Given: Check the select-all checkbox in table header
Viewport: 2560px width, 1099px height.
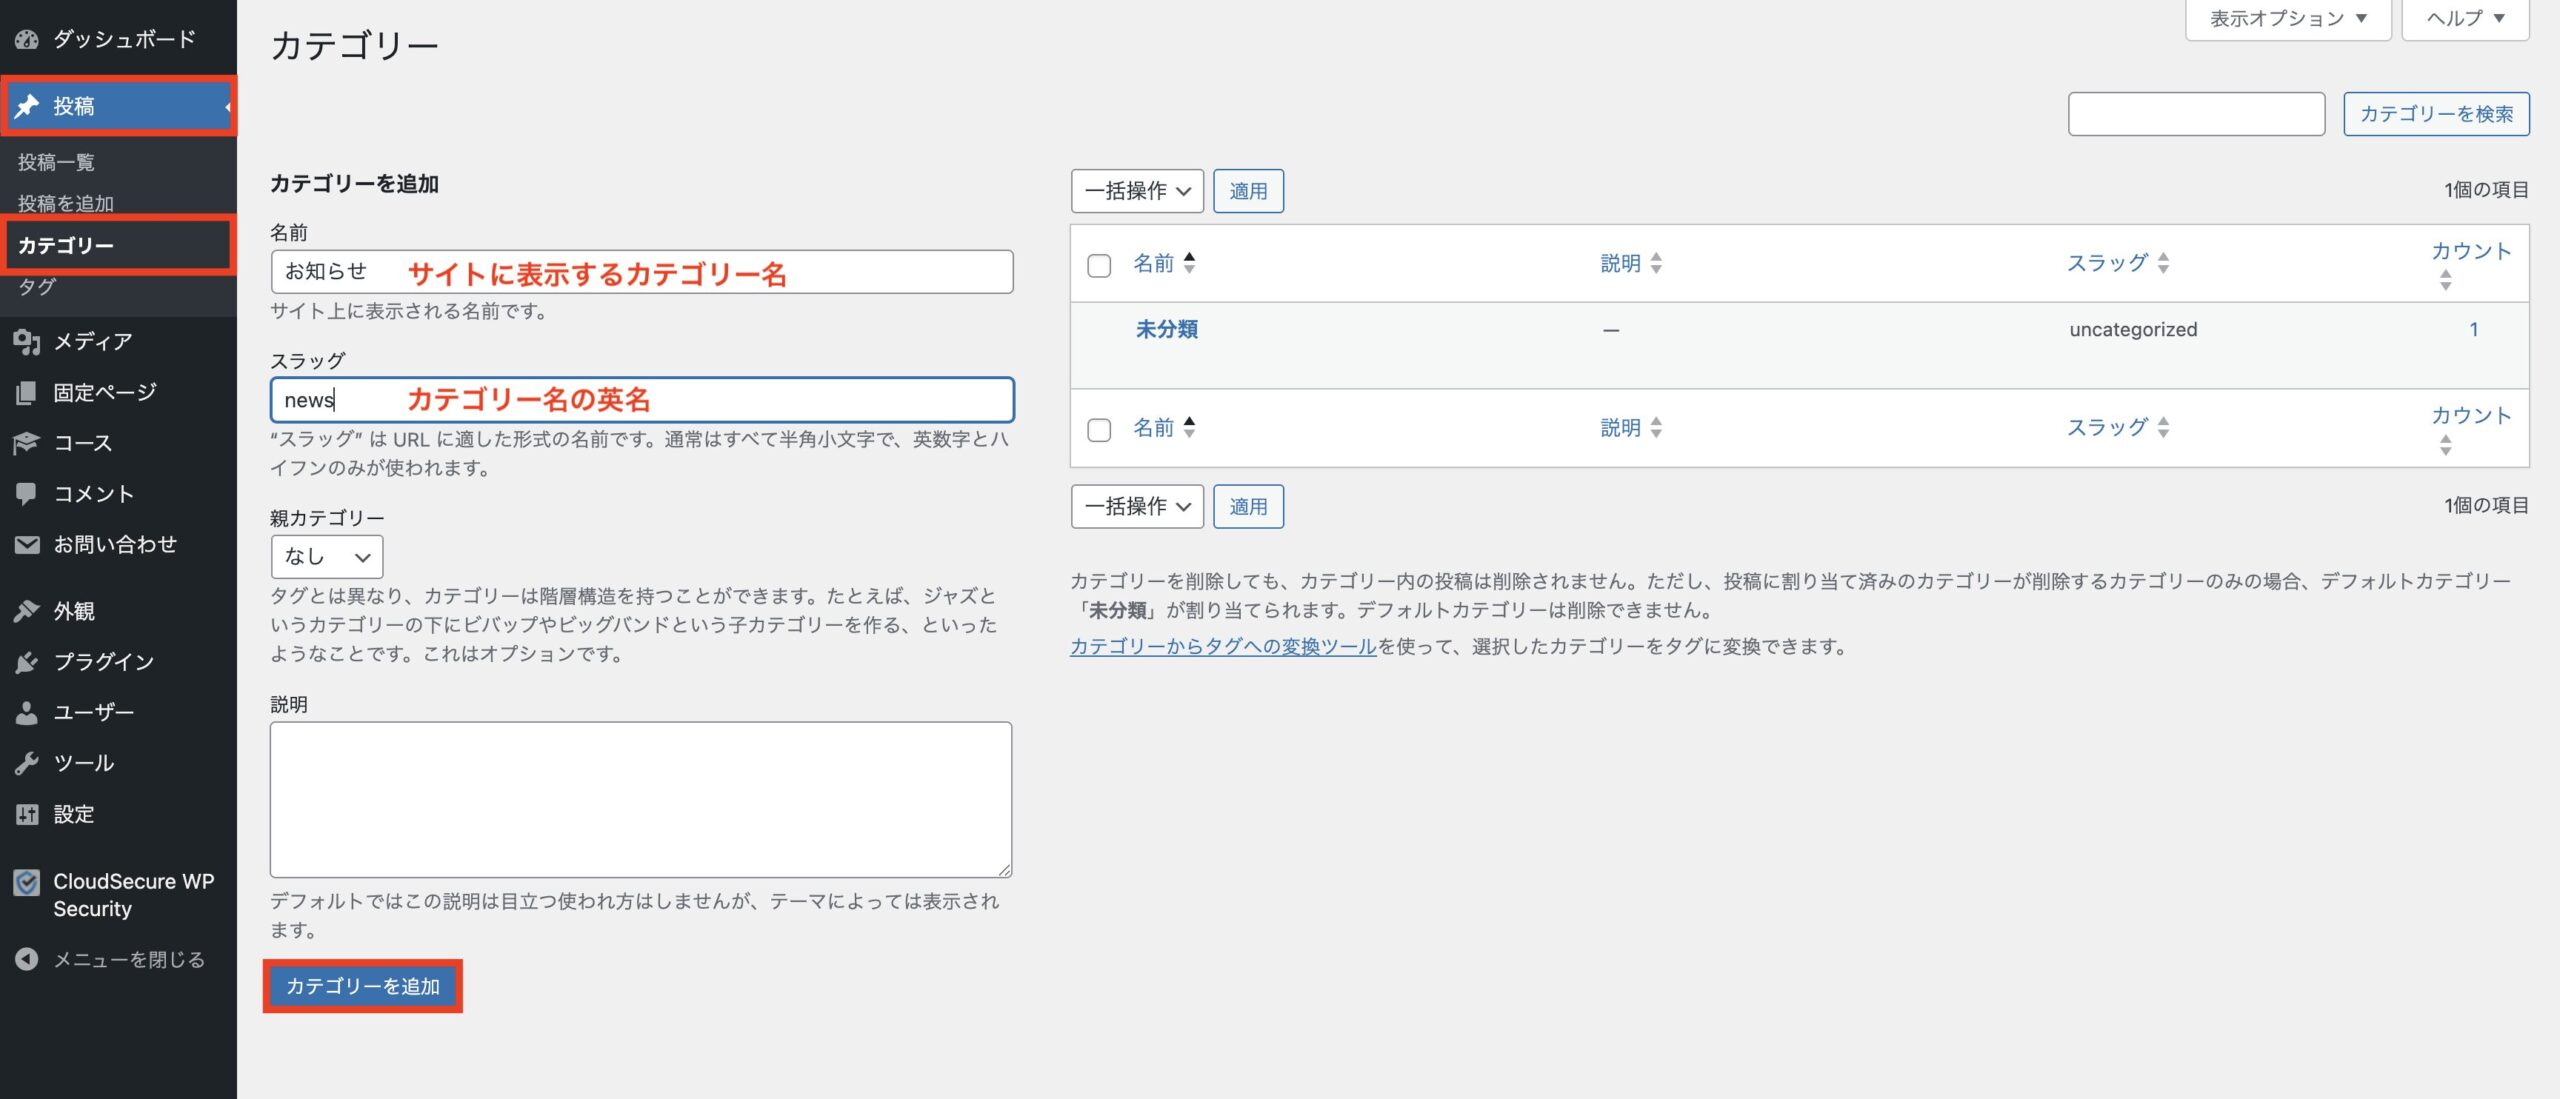Looking at the screenshot, I should click(x=1099, y=266).
